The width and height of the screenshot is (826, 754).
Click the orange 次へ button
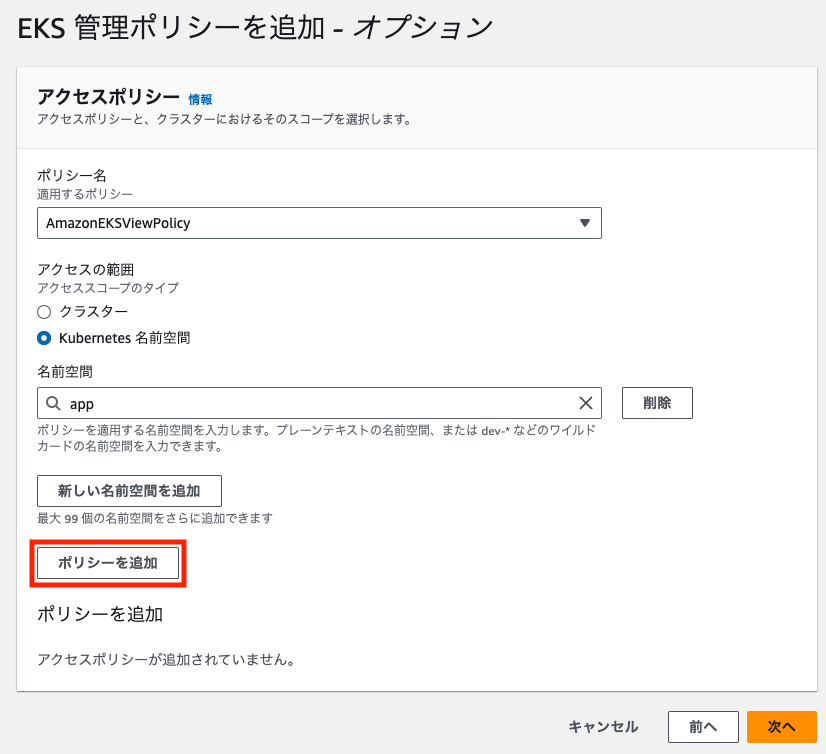(x=782, y=727)
